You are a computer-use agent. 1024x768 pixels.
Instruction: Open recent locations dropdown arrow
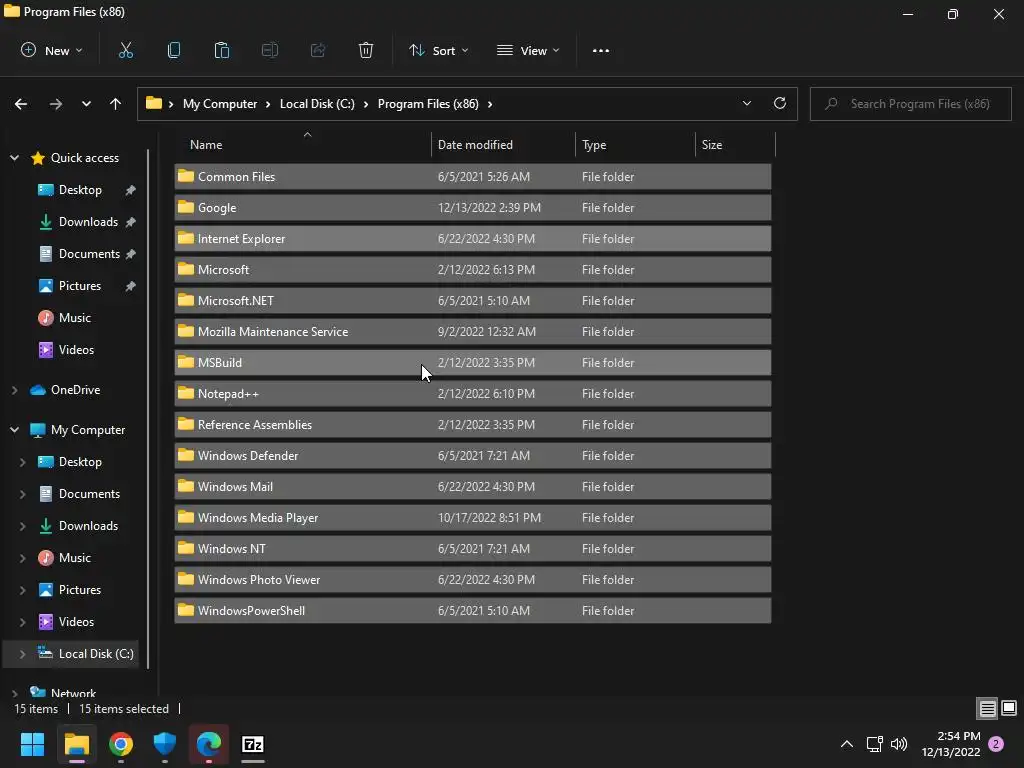click(86, 104)
